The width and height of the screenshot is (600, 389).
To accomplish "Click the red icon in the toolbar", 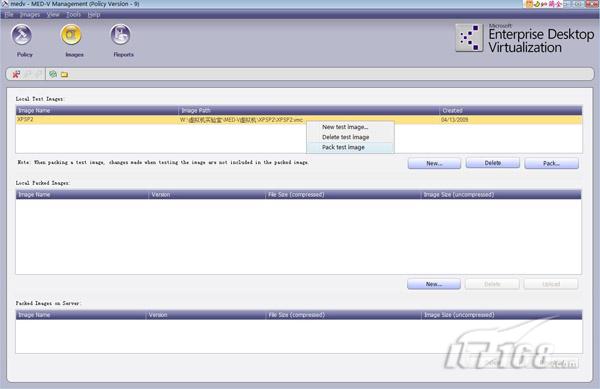I will pyautogui.click(x=16, y=74).
